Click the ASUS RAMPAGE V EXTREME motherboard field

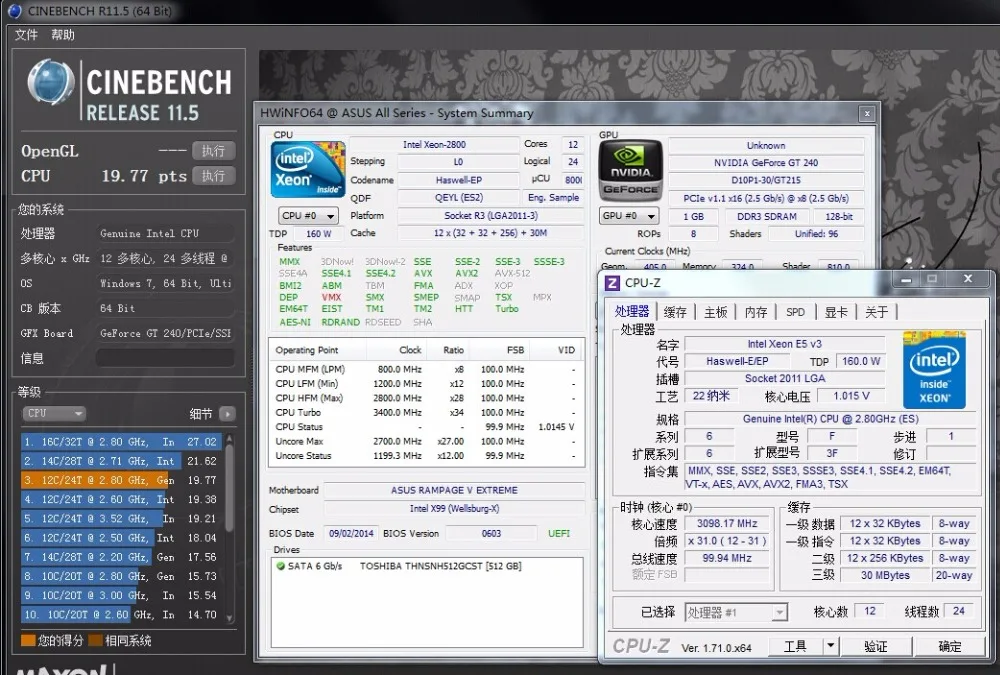click(454, 490)
